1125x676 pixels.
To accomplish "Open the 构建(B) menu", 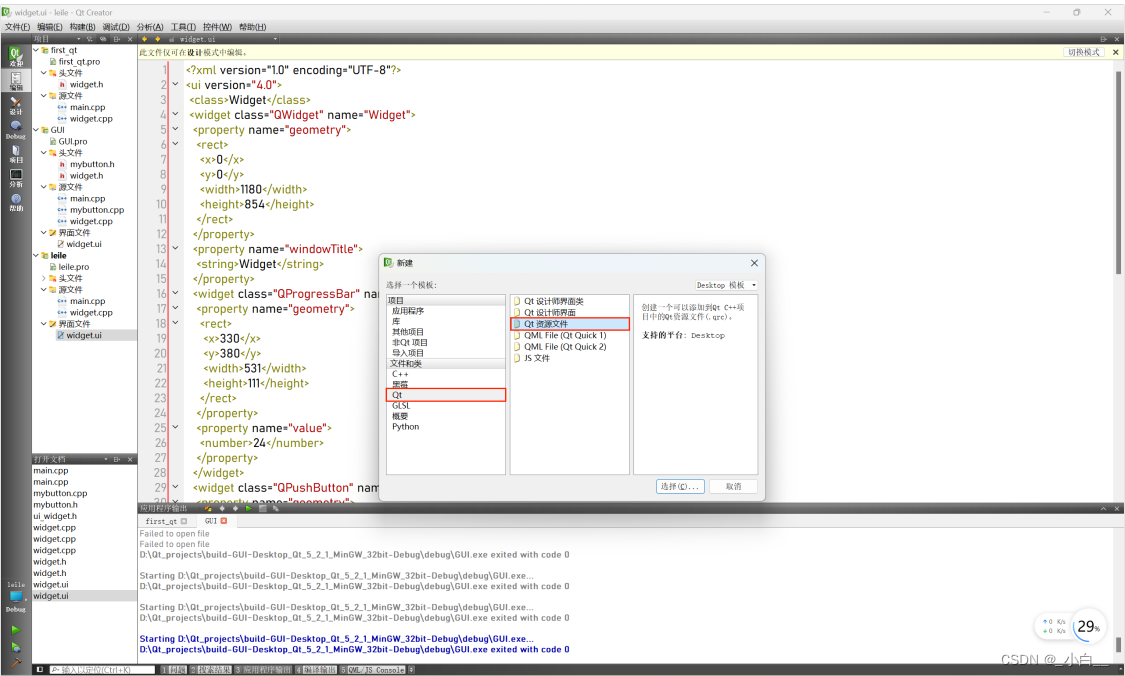I will pos(83,27).
